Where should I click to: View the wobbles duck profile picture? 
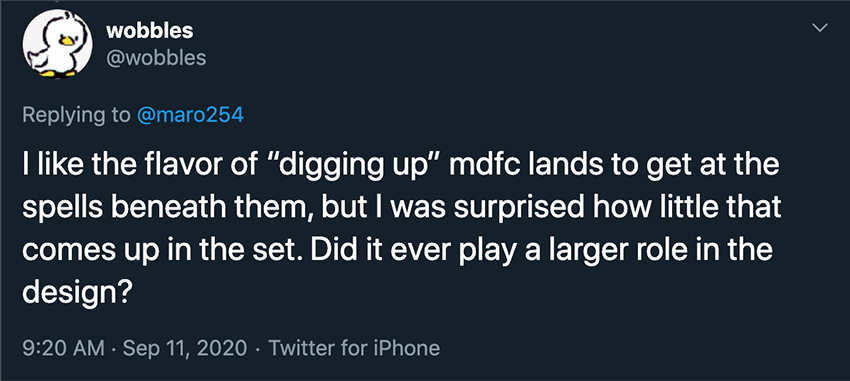[x=58, y=44]
